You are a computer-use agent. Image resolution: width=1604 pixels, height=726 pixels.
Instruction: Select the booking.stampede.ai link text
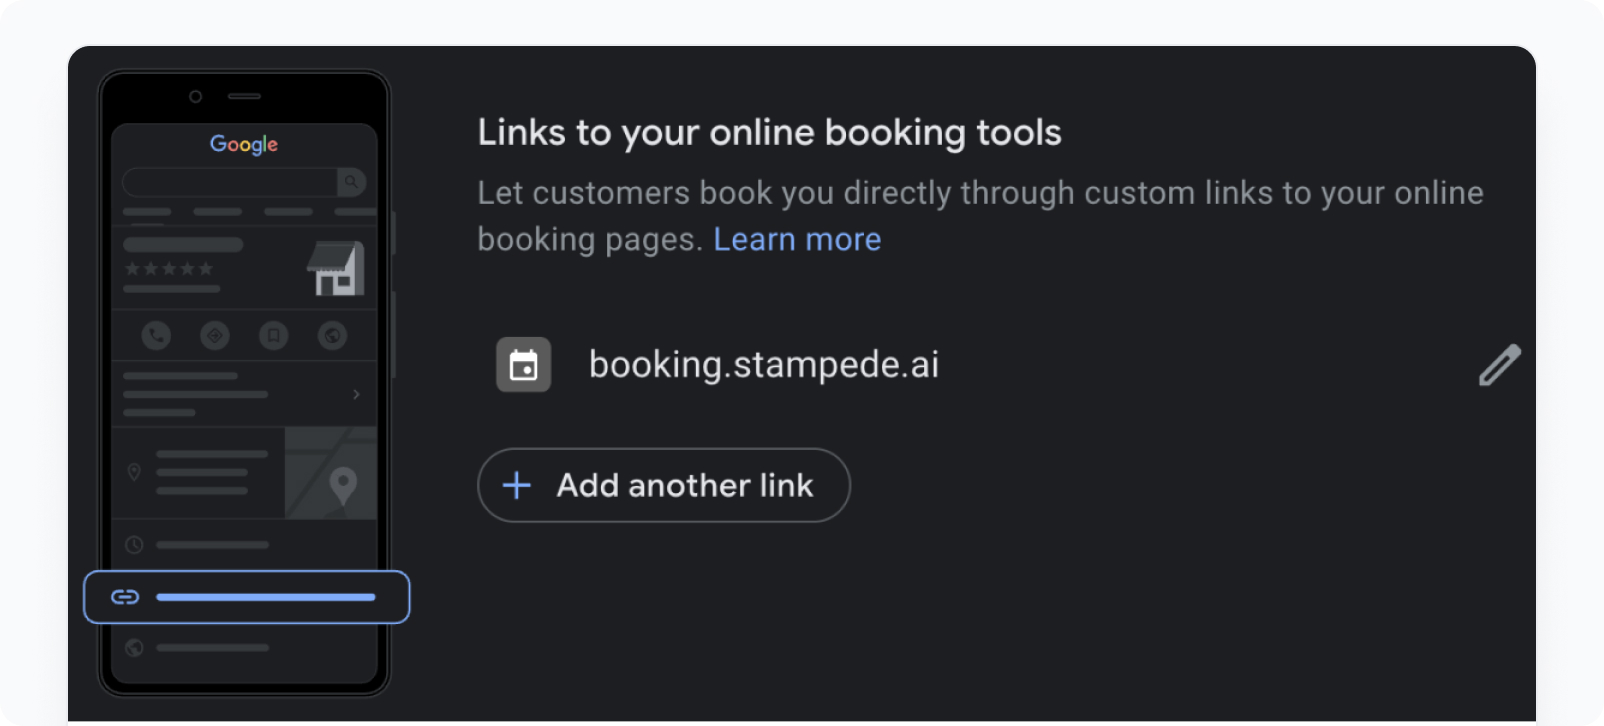(x=764, y=365)
